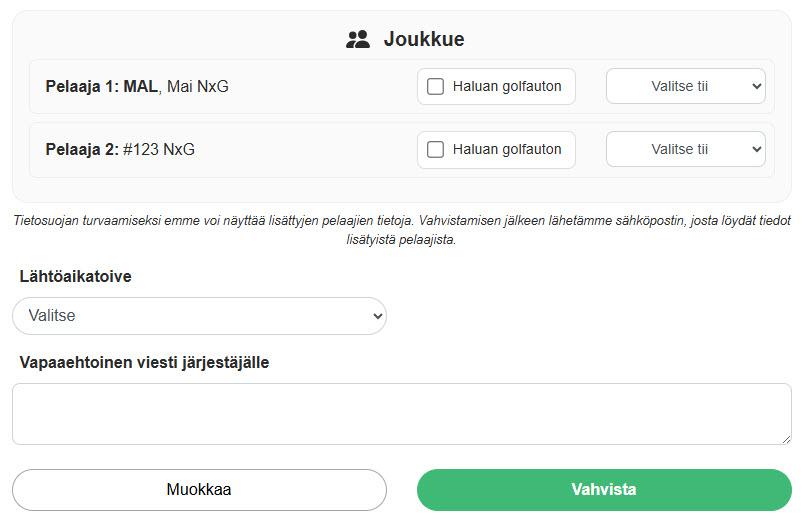809x521 pixels.
Task: Select the 'Pelaaja 1: MAL, Mai NxG' text
Action: pos(137,86)
